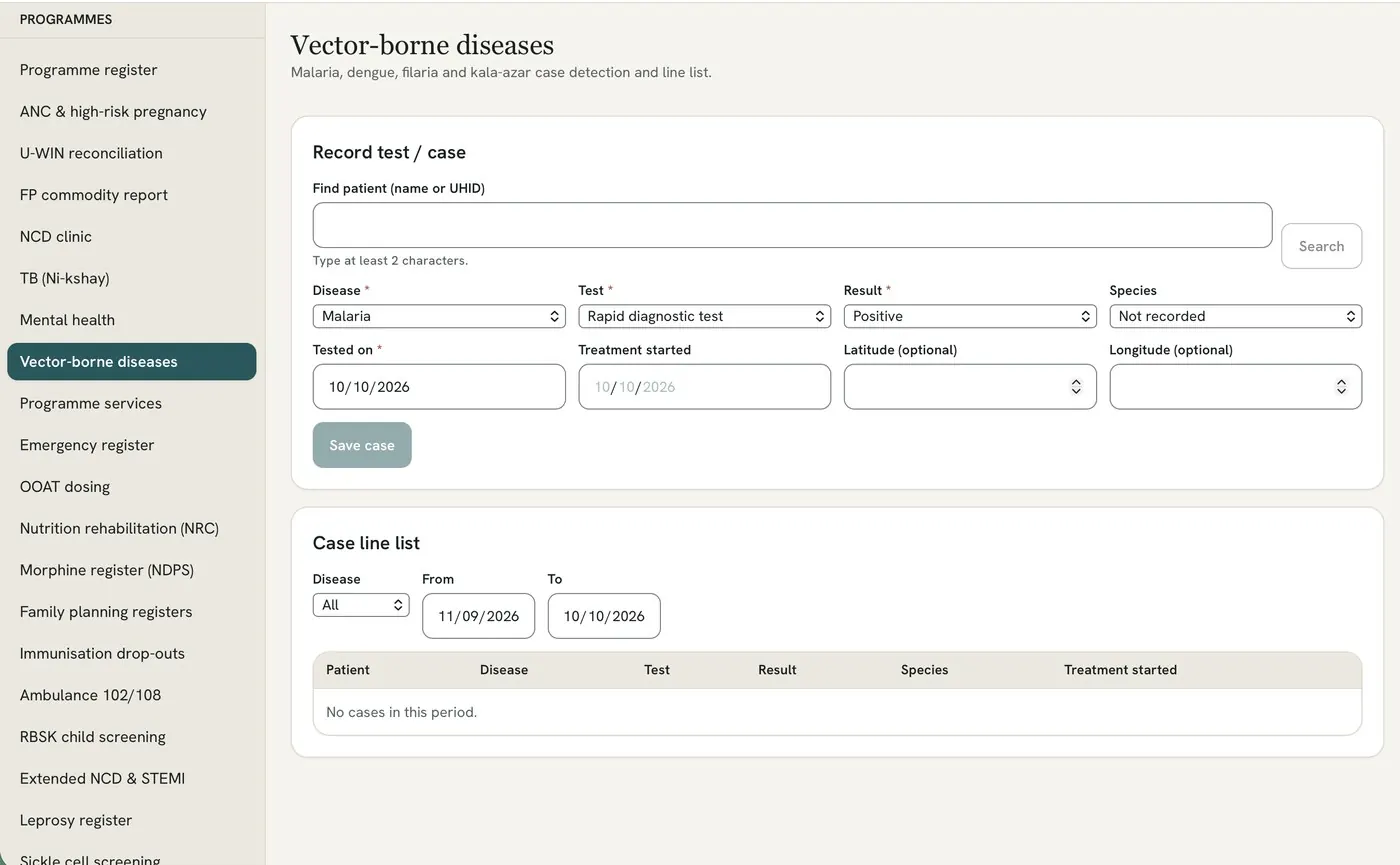
Task: Open Immunisation drop-outs
Action: click(131, 653)
